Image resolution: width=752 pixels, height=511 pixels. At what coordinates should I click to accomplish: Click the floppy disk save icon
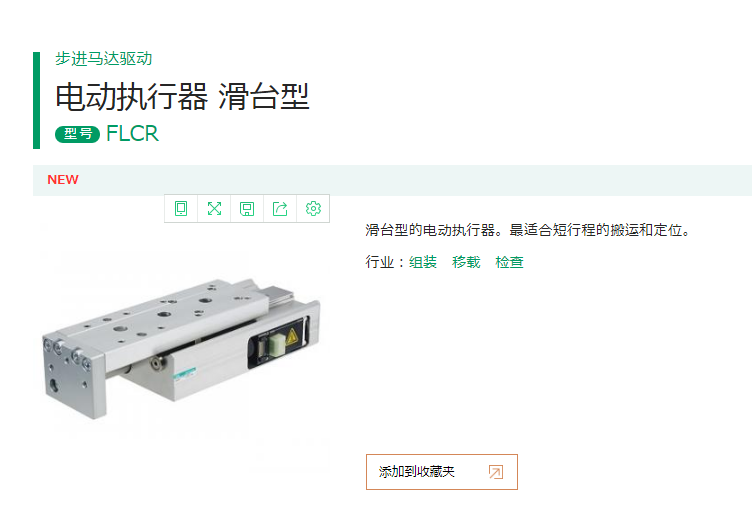coord(247,209)
